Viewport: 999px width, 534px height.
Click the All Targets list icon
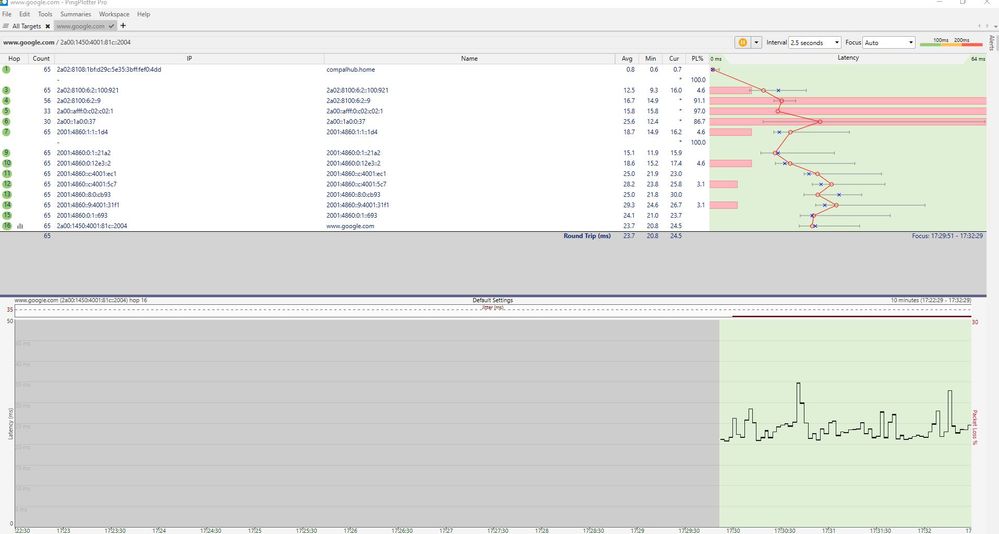(x=6, y=26)
